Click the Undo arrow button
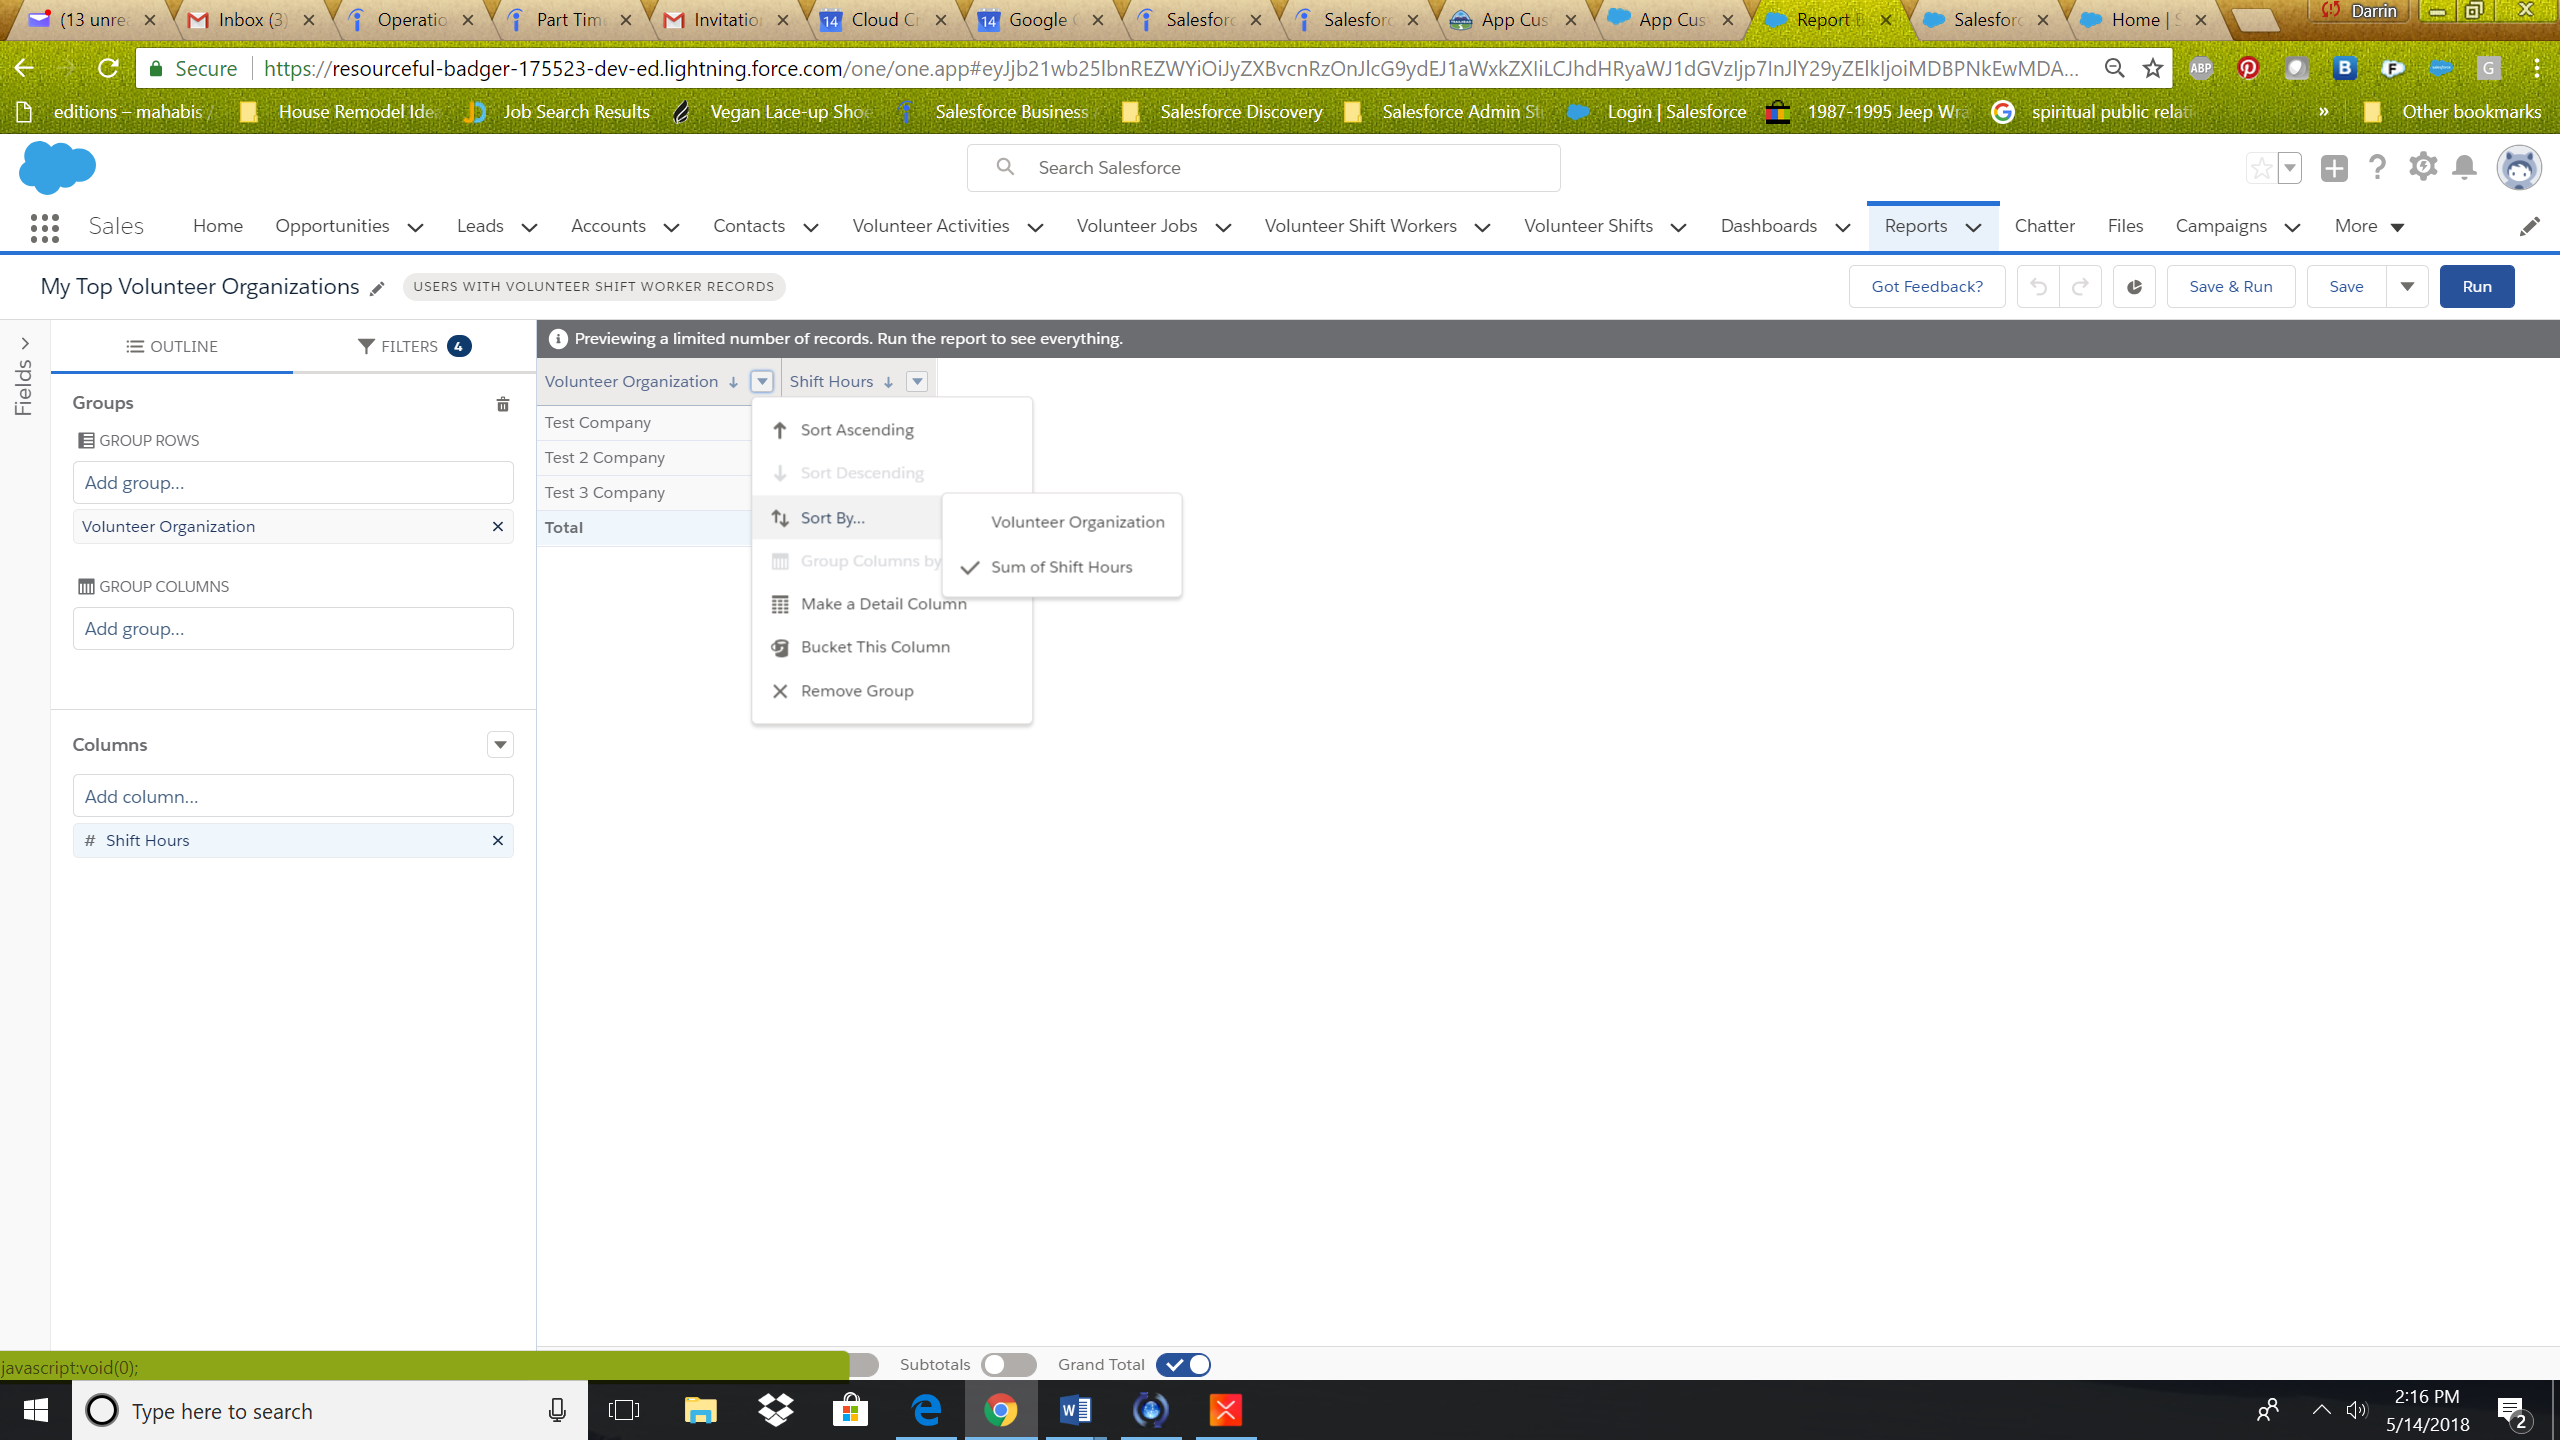Viewport: 2560px width, 1440px height. [x=2038, y=287]
